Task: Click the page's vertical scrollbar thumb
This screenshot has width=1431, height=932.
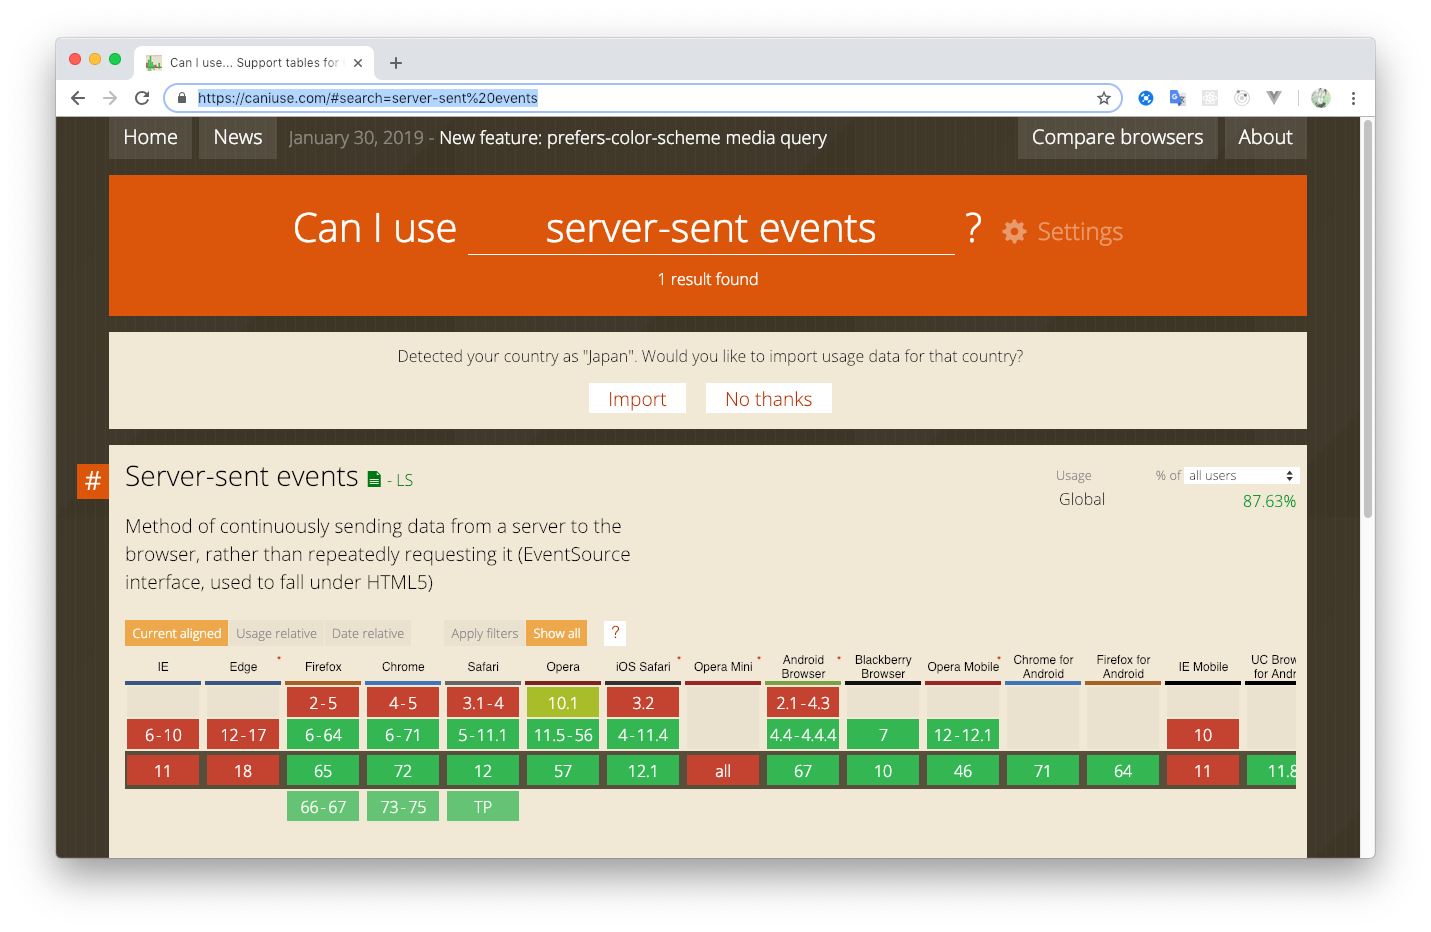Action: pyautogui.click(x=1368, y=320)
